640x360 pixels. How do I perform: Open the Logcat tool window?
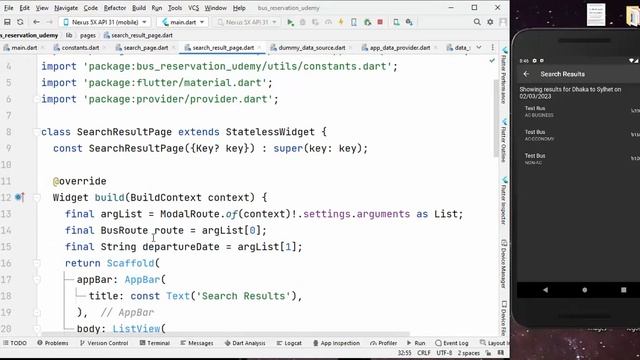[289, 343]
